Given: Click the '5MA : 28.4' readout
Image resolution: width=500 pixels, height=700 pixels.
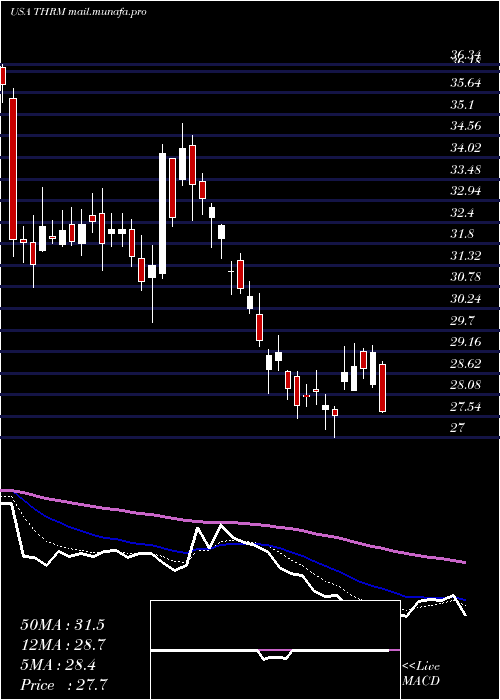Looking at the screenshot, I should click(x=58, y=665).
